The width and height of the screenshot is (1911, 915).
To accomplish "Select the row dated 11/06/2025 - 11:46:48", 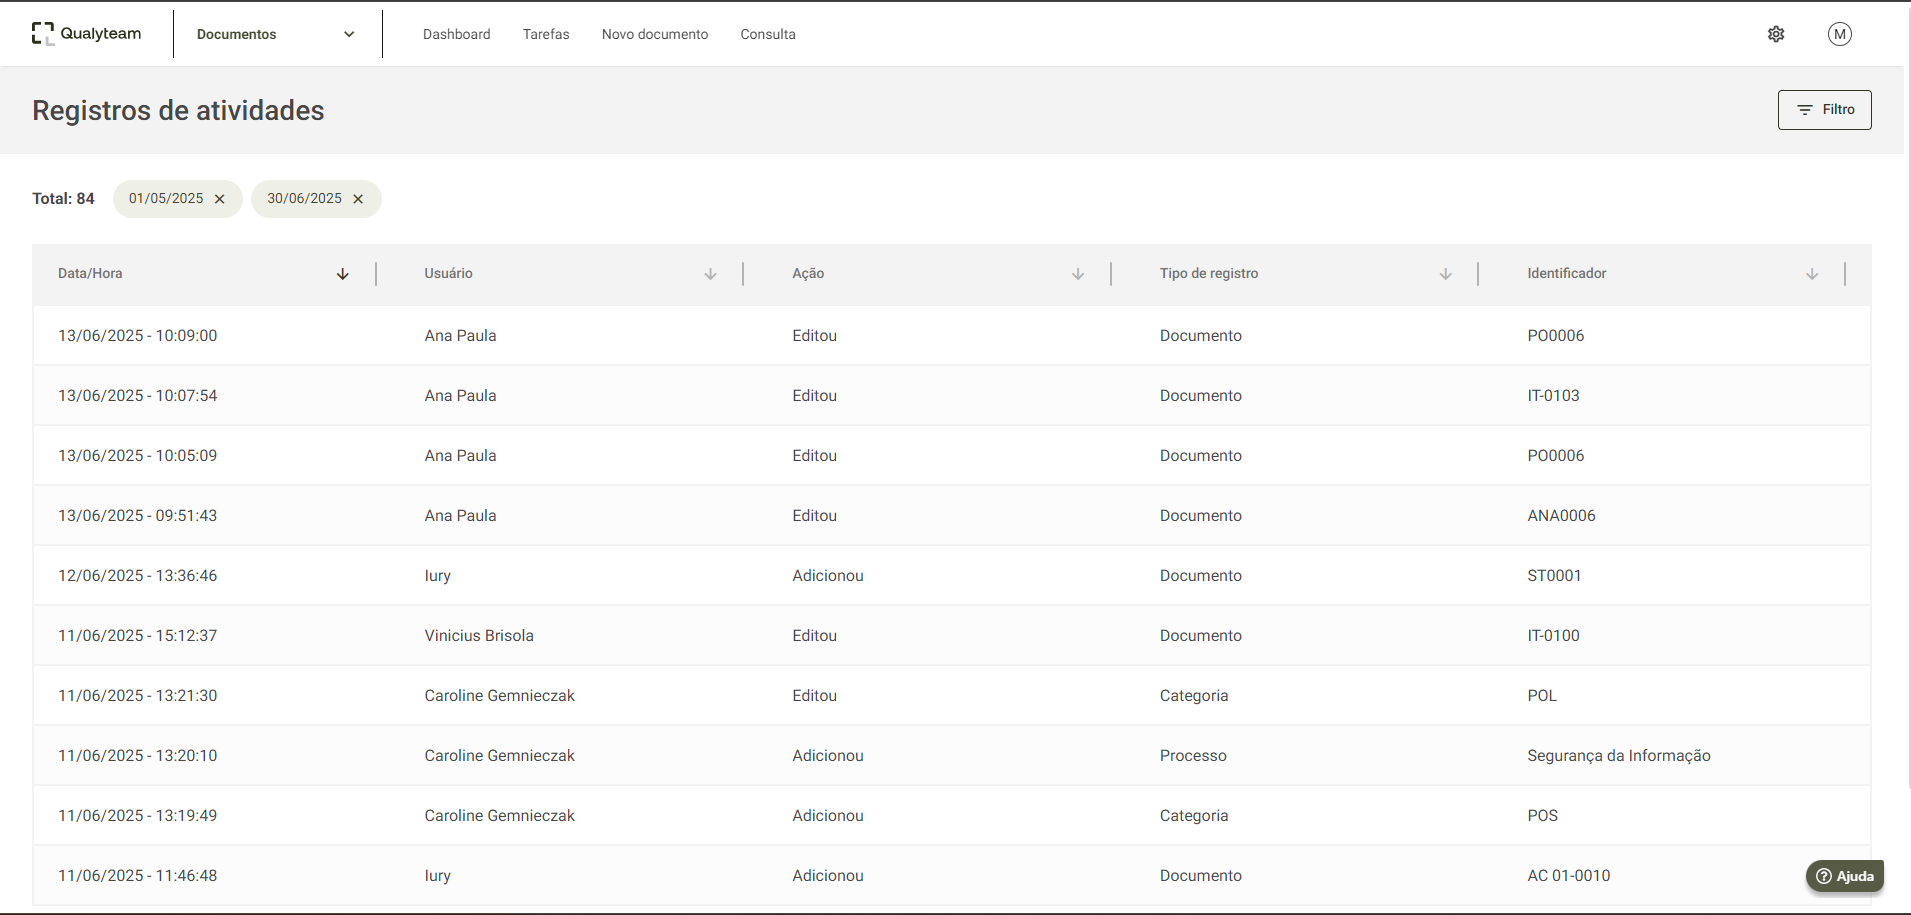I will [x=952, y=876].
